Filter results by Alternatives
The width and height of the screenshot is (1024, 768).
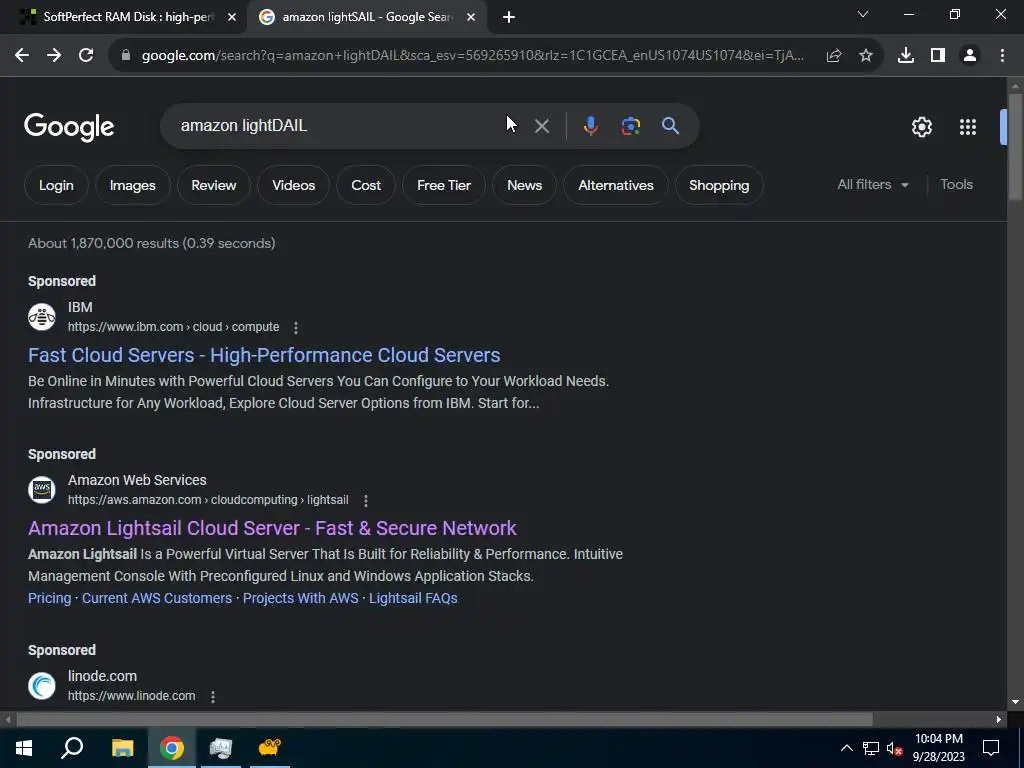coord(616,185)
